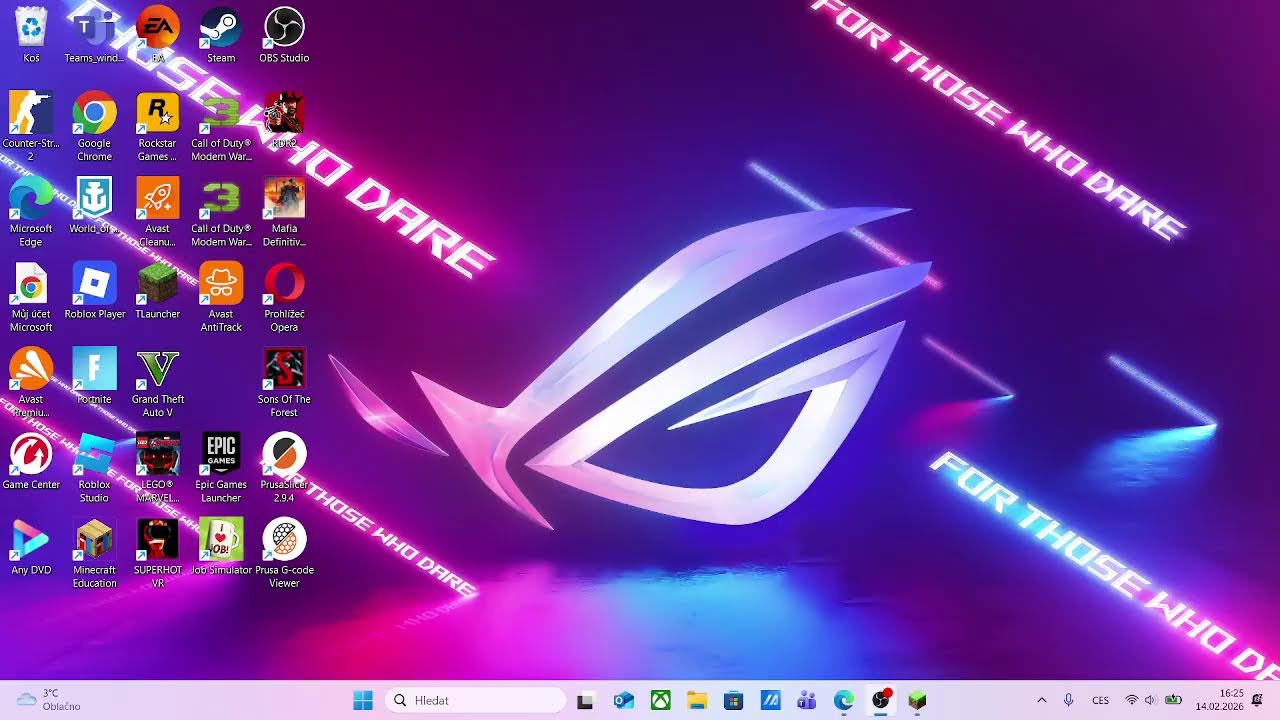Launch the Counter-Strike 2 desktop shortcut

[x=31, y=126]
